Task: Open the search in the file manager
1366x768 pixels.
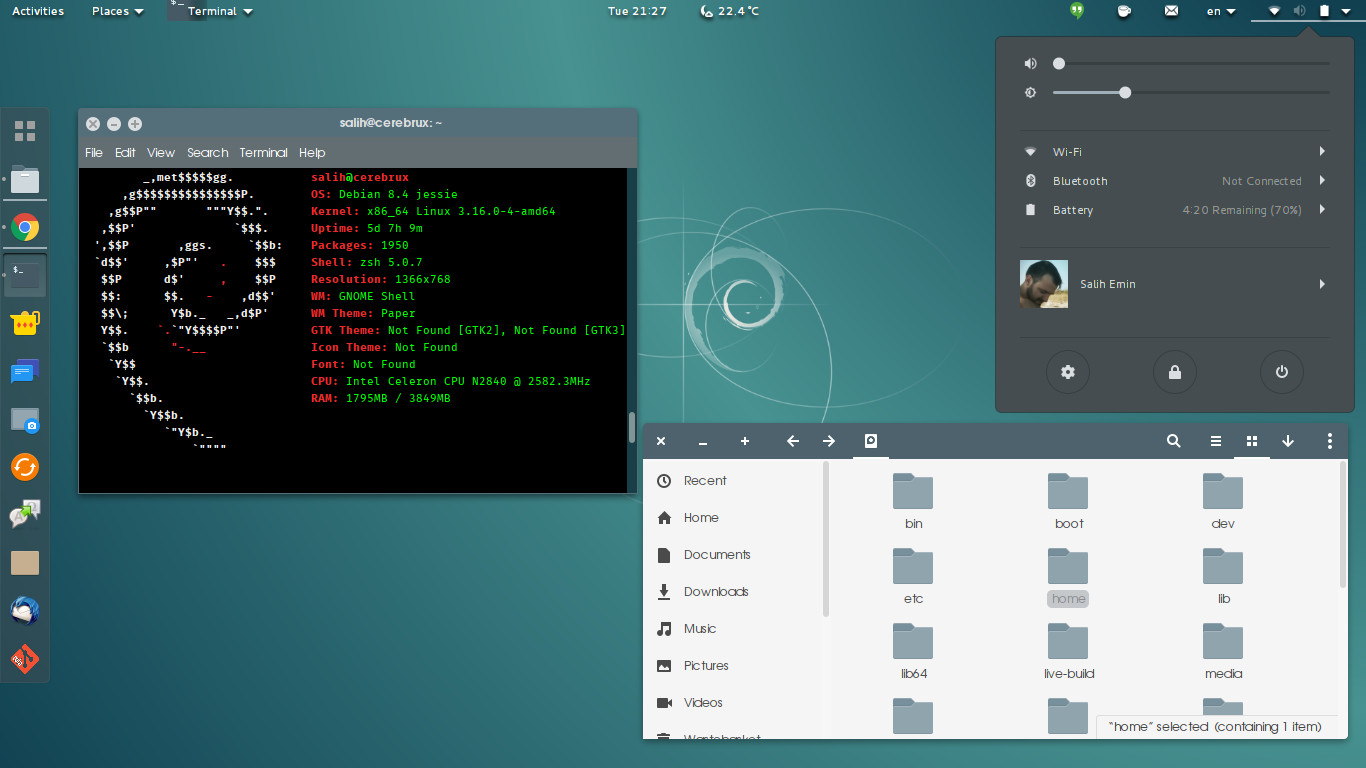Action: [1173, 440]
